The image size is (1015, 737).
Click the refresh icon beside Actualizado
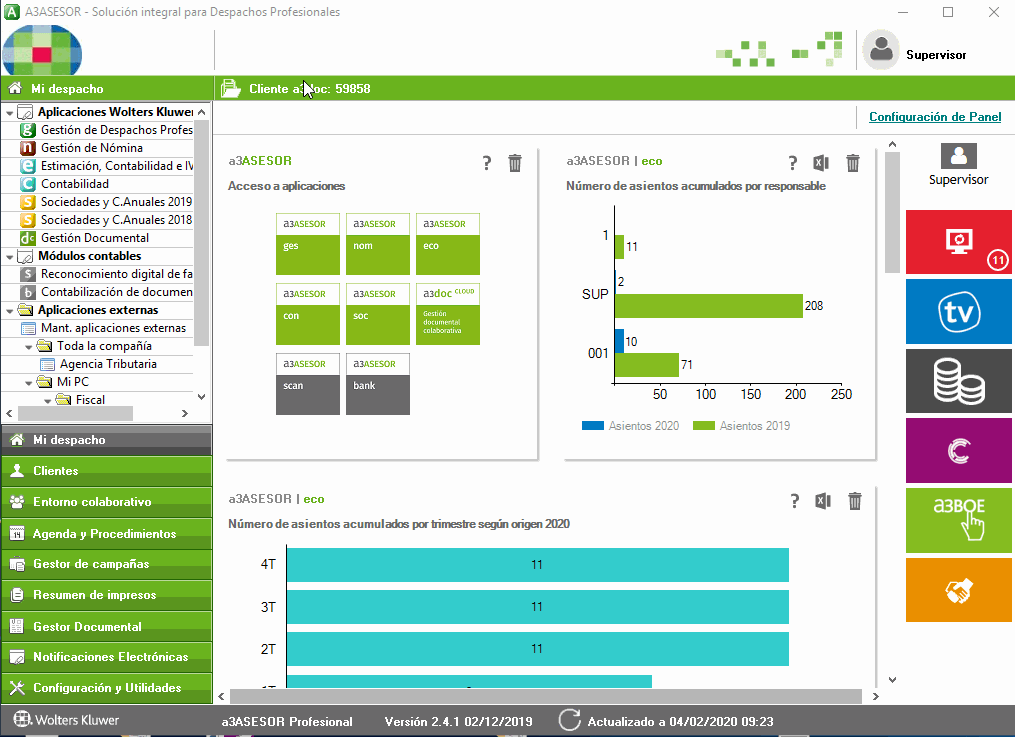click(x=570, y=720)
